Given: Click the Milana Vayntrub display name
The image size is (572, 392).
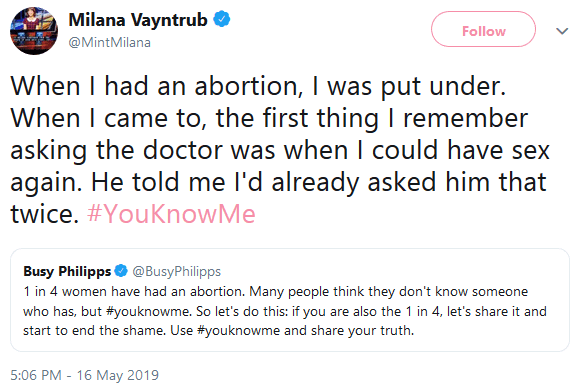Looking at the screenshot, I should pos(138,20).
